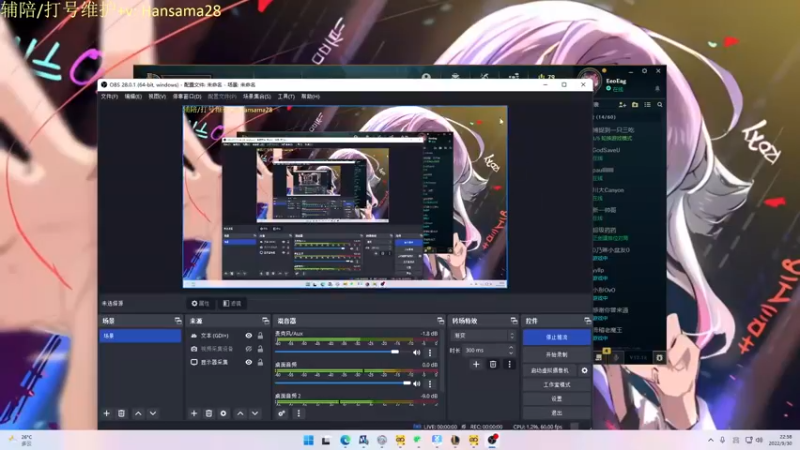Undock the Controls panel via its float icon
This screenshot has height=450, width=800.
point(587,321)
